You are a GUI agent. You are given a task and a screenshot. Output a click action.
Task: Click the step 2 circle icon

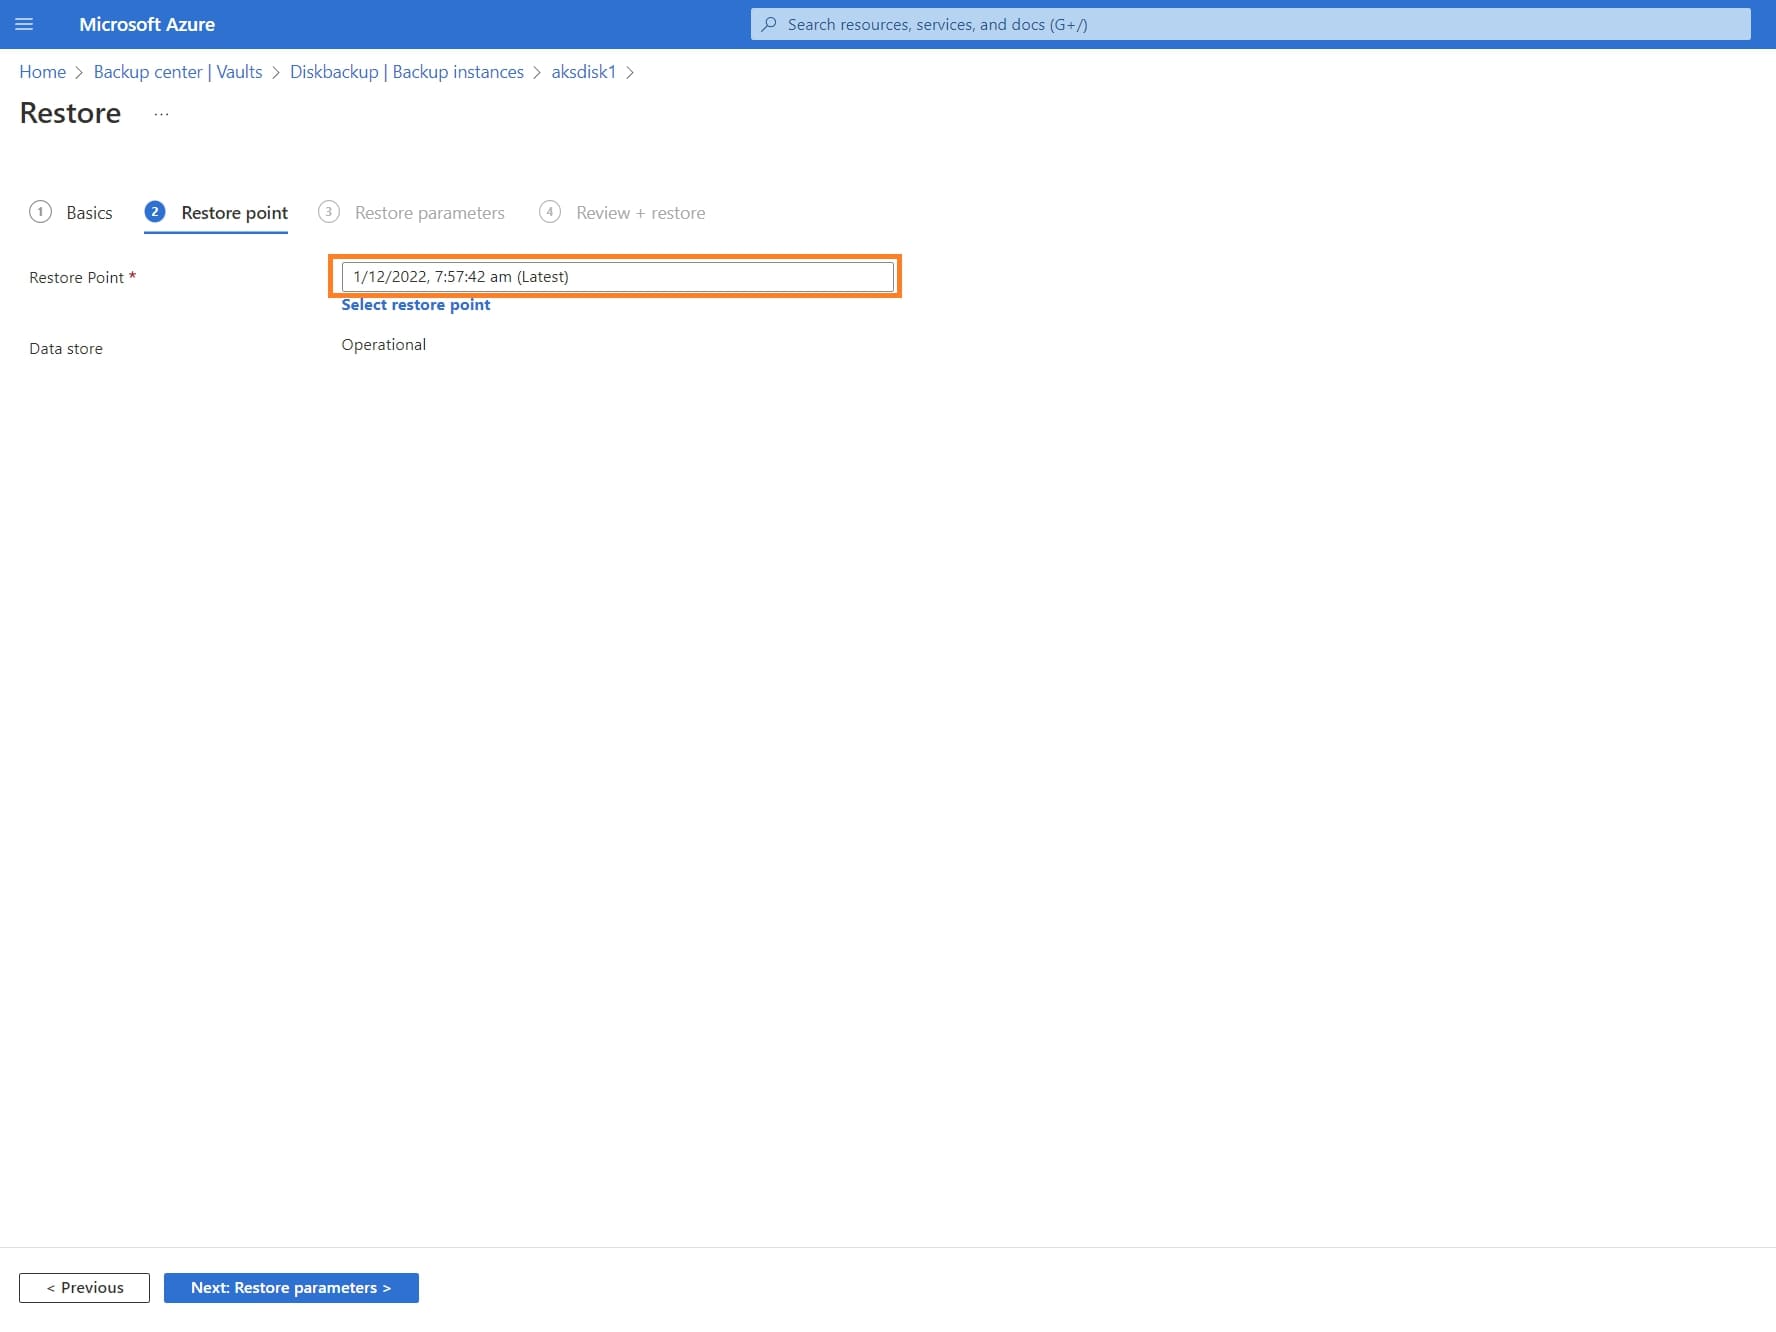(155, 212)
